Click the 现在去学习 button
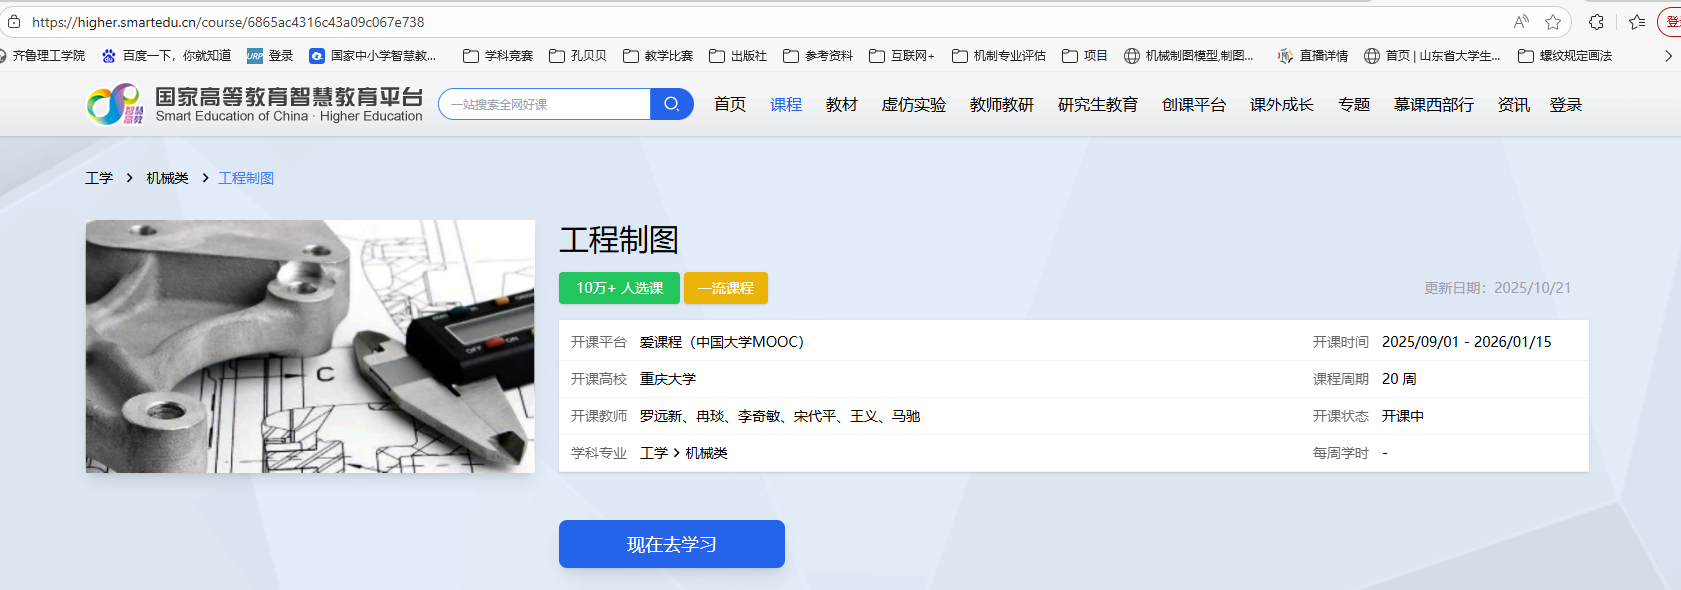The width and height of the screenshot is (1681, 590). [671, 544]
